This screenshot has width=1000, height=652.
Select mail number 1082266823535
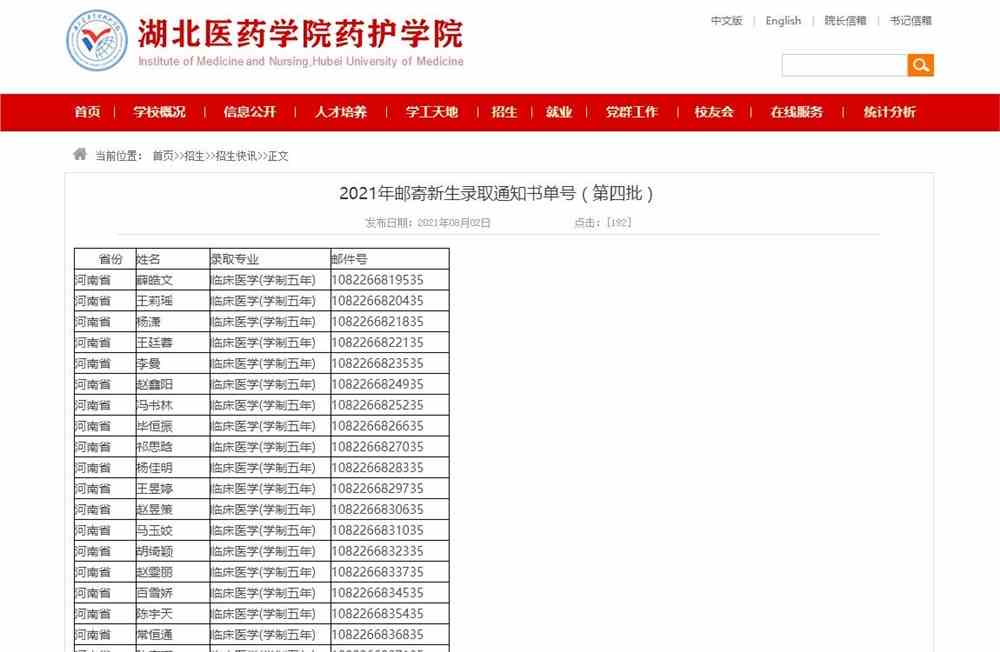pyautogui.click(x=378, y=364)
